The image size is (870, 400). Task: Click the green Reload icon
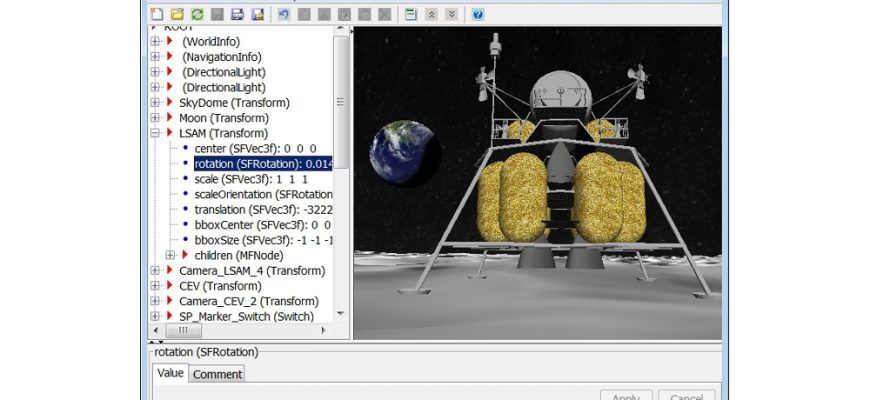(x=197, y=14)
